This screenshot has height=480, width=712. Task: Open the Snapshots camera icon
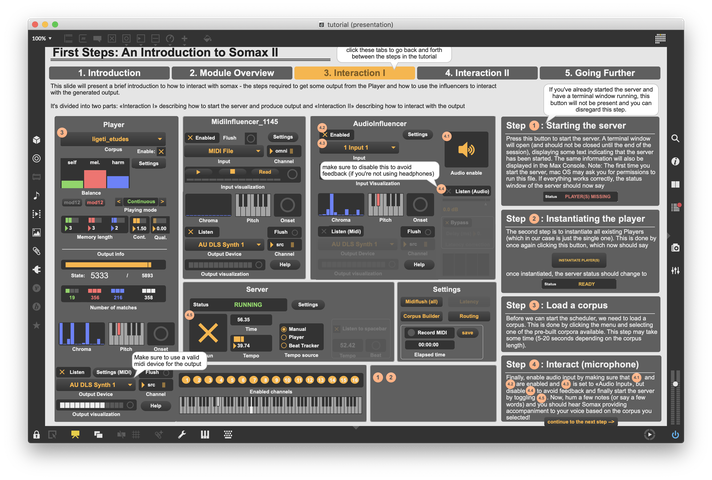[675, 247]
